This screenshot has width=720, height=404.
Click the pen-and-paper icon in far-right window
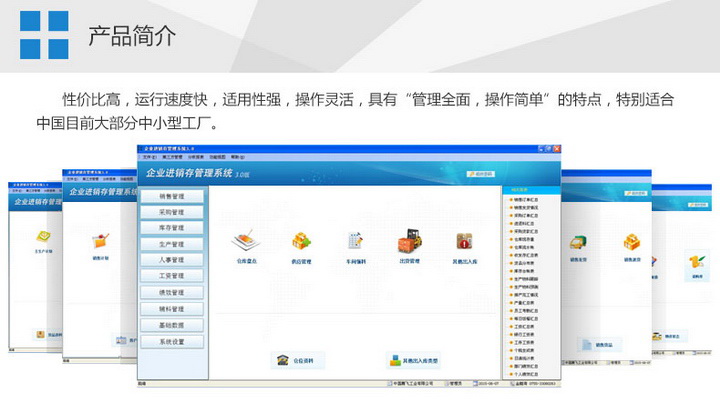pos(697,262)
